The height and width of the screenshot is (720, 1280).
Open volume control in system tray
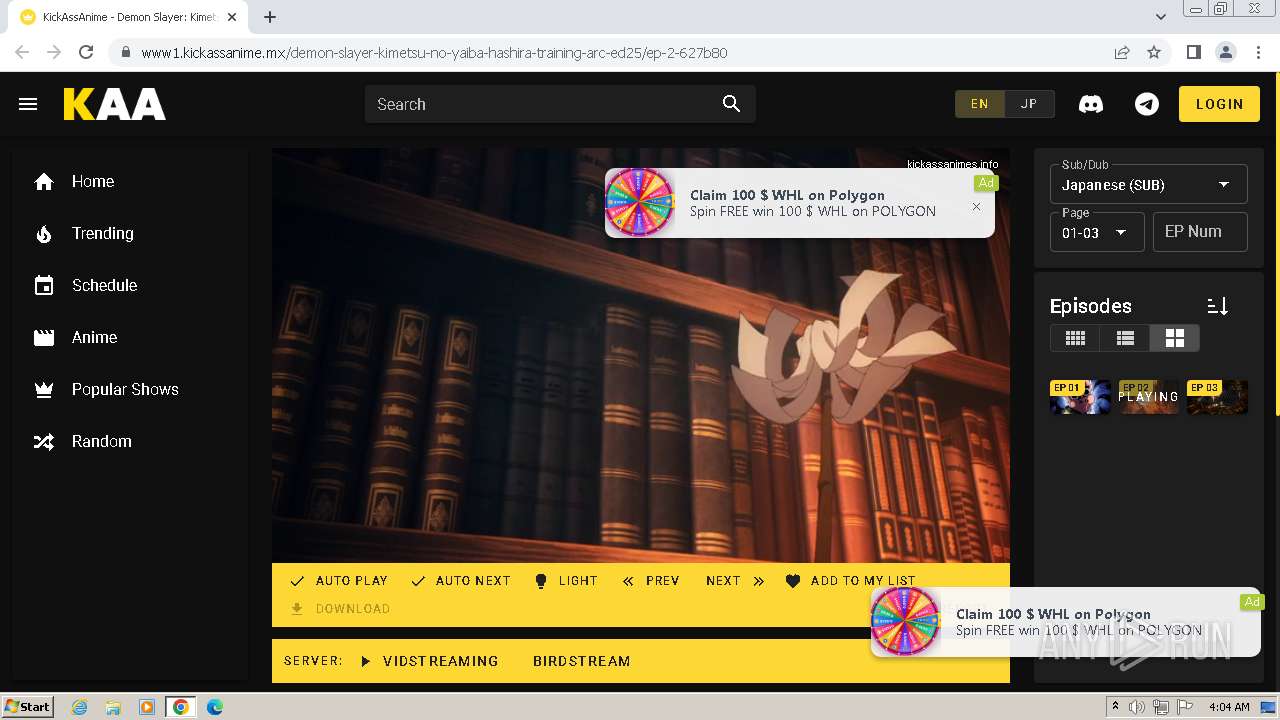[1137, 707]
